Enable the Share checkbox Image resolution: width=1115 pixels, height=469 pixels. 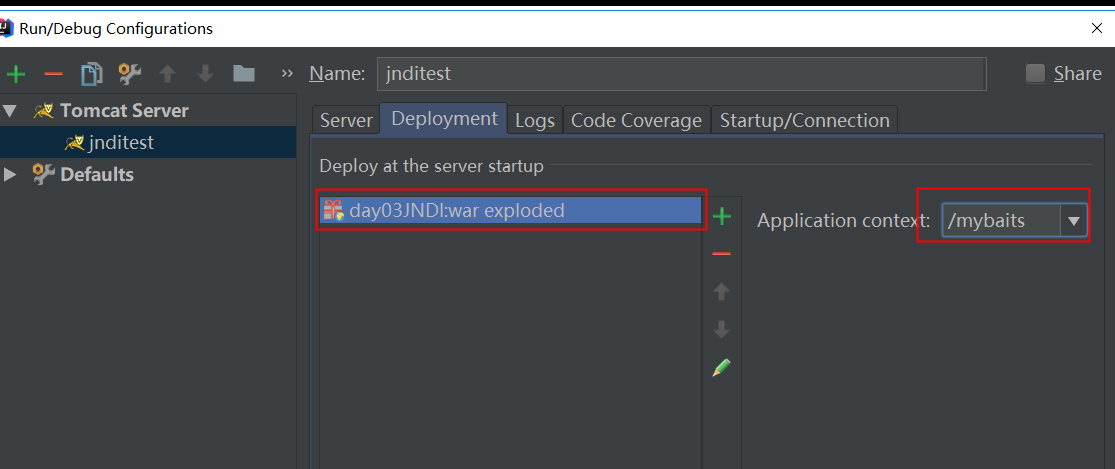click(1035, 73)
